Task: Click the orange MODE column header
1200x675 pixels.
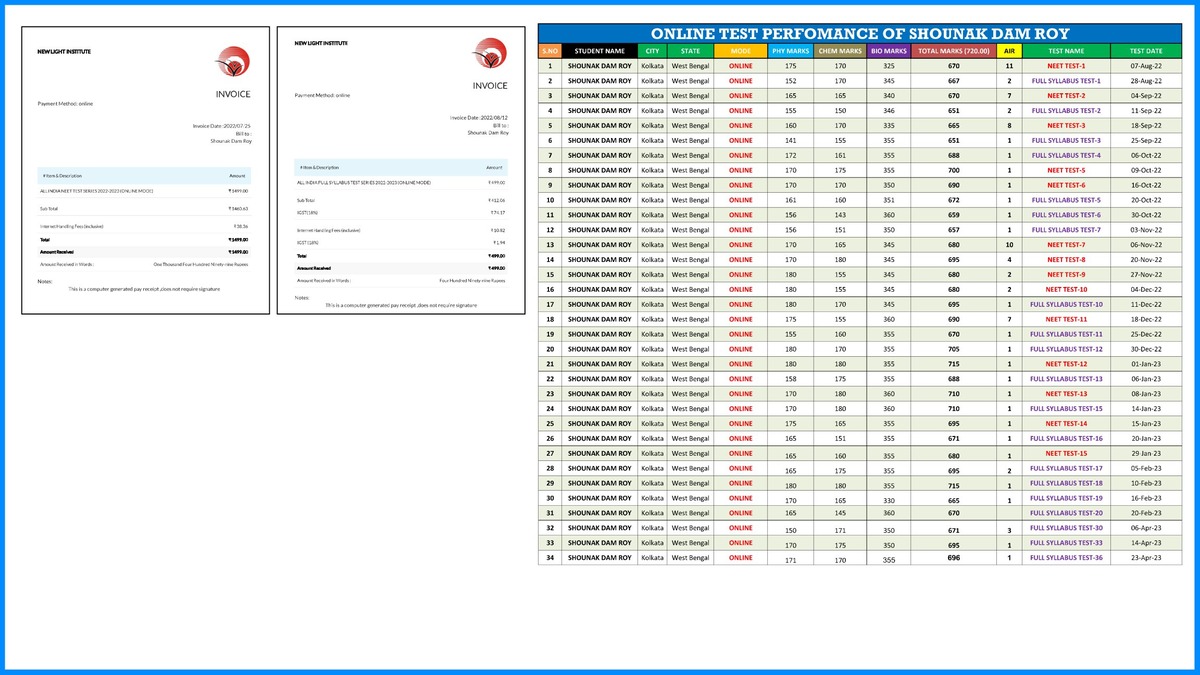Action: [740, 51]
